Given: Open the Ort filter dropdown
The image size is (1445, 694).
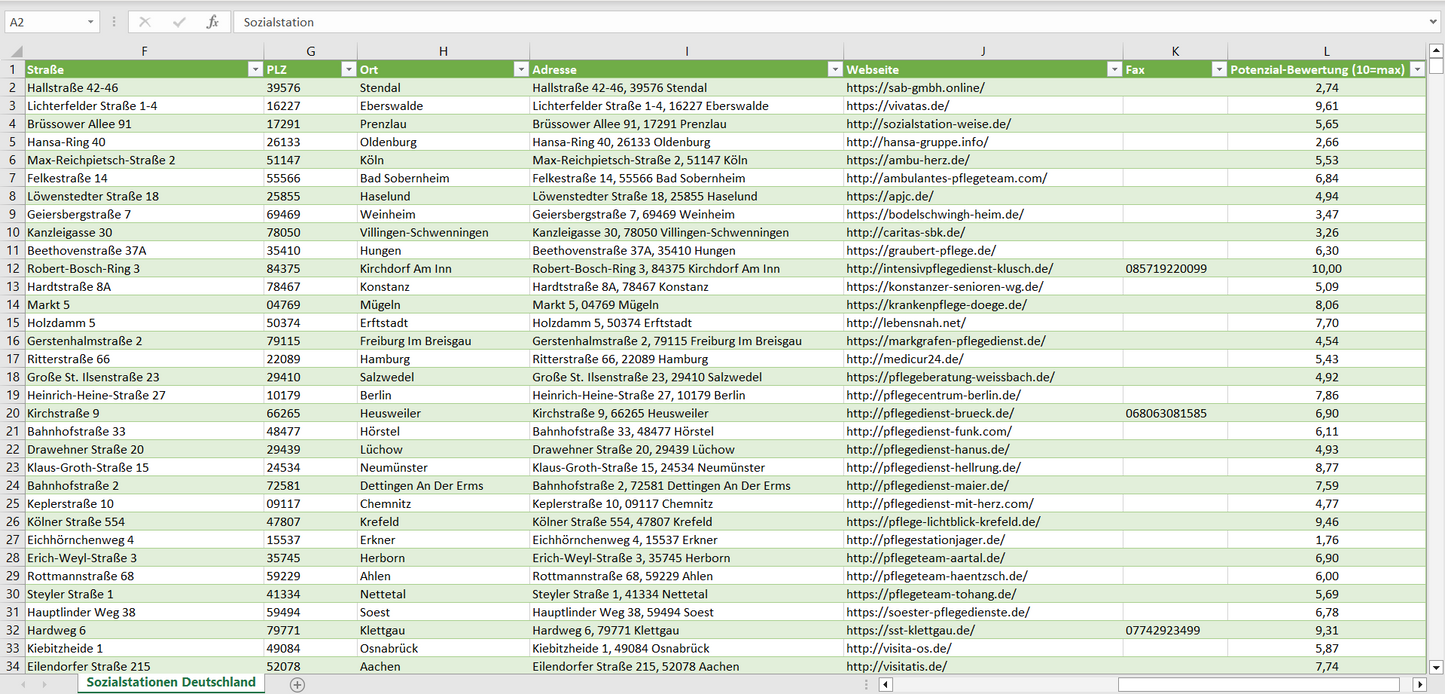Looking at the screenshot, I should [x=521, y=70].
